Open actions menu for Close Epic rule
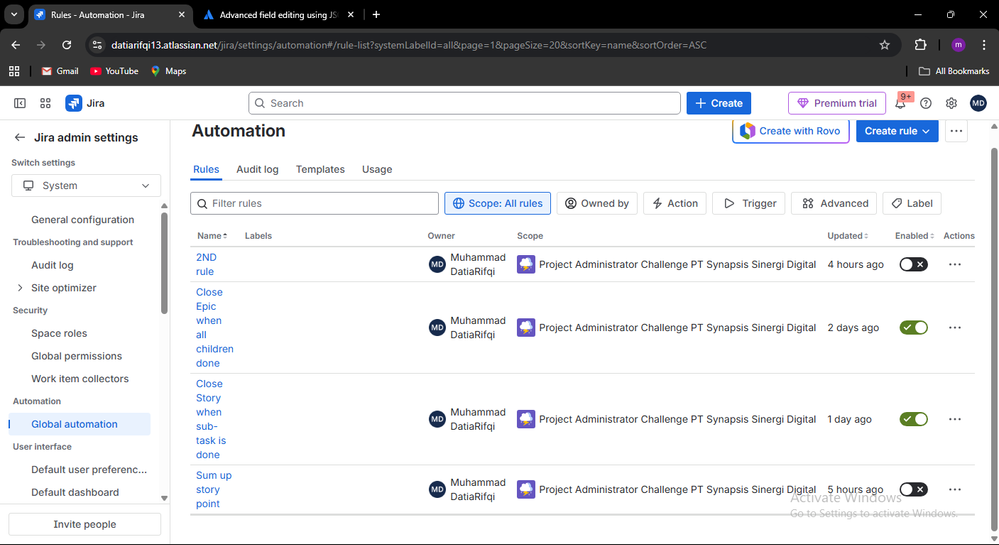 click(x=954, y=328)
